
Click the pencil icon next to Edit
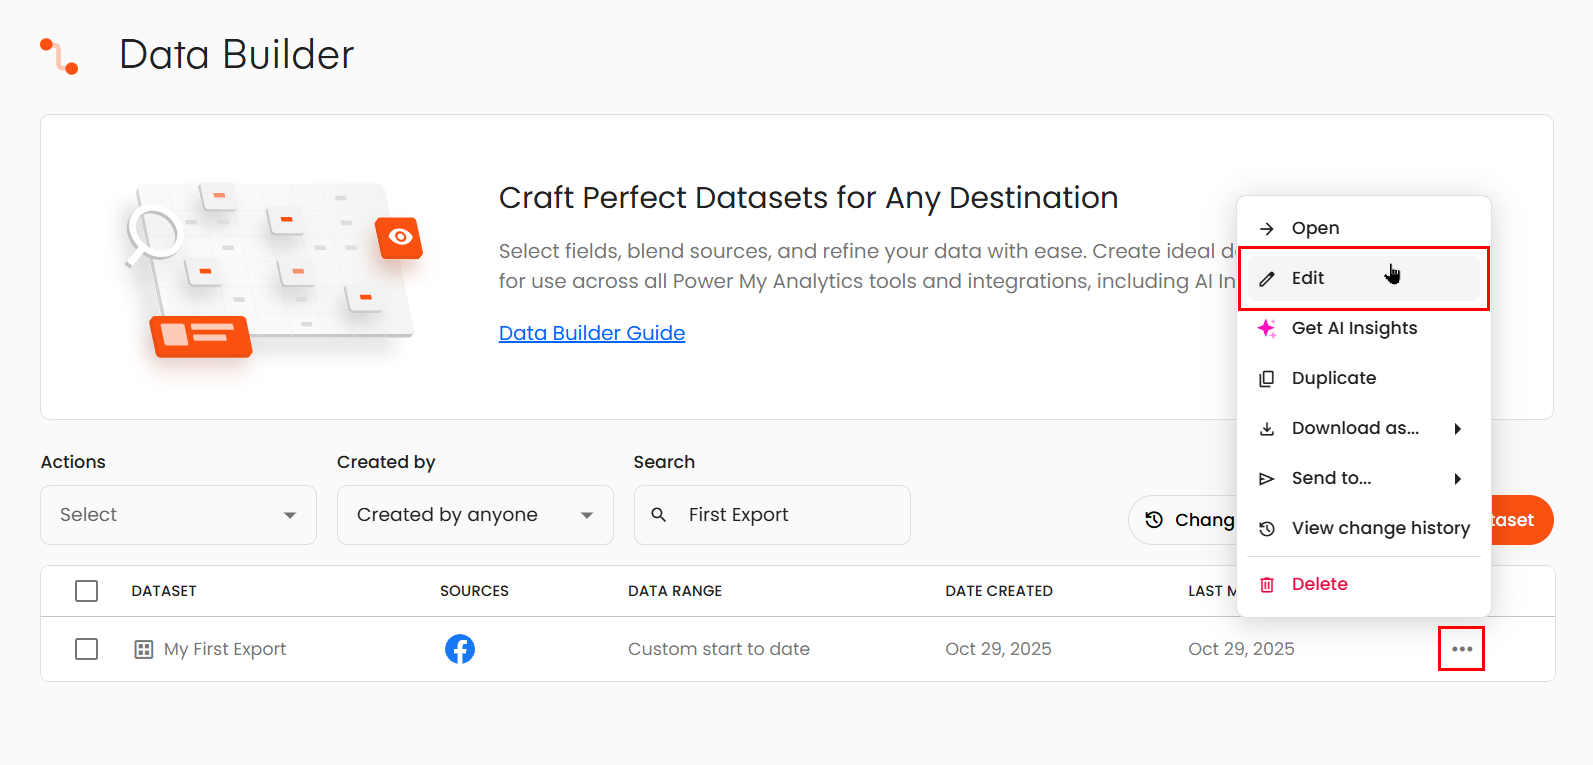click(x=1267, y=279)
